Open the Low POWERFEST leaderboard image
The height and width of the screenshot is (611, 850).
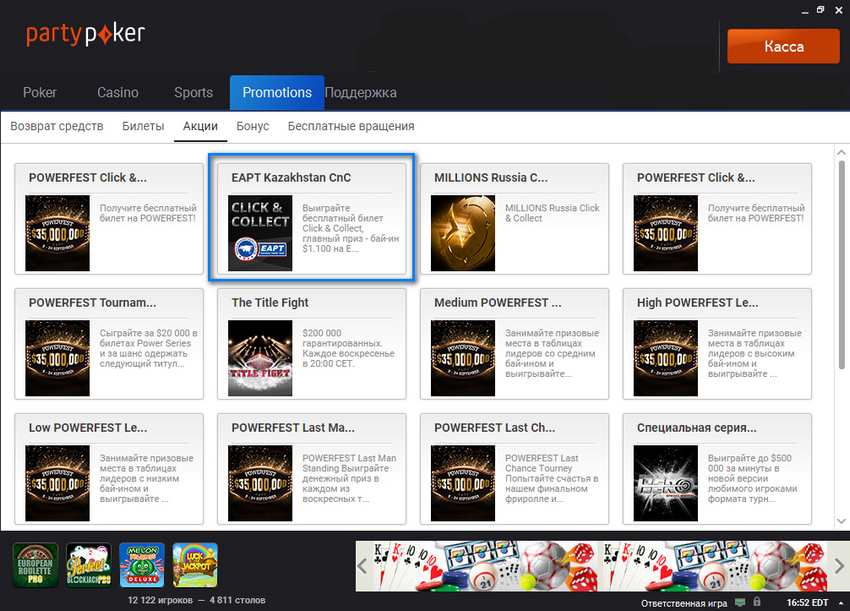tap(57, 483)
